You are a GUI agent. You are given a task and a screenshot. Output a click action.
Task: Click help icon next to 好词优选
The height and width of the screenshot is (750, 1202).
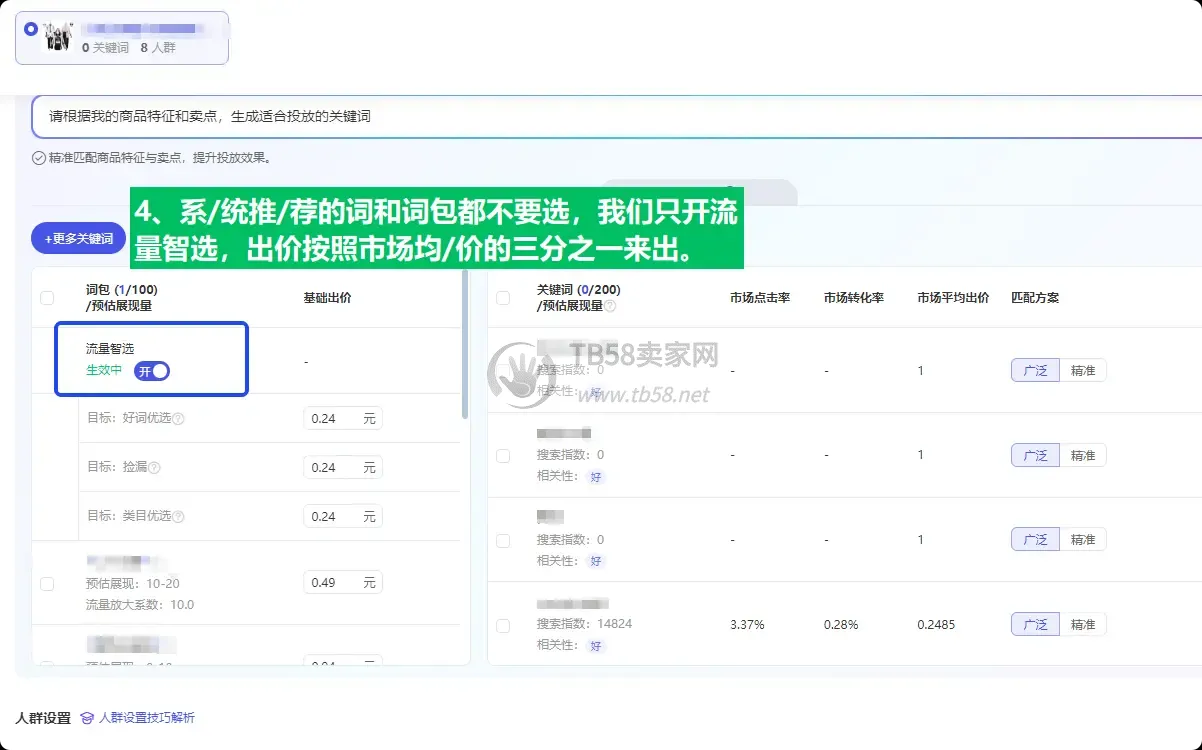pyautogui.click(x=179, y=419)
